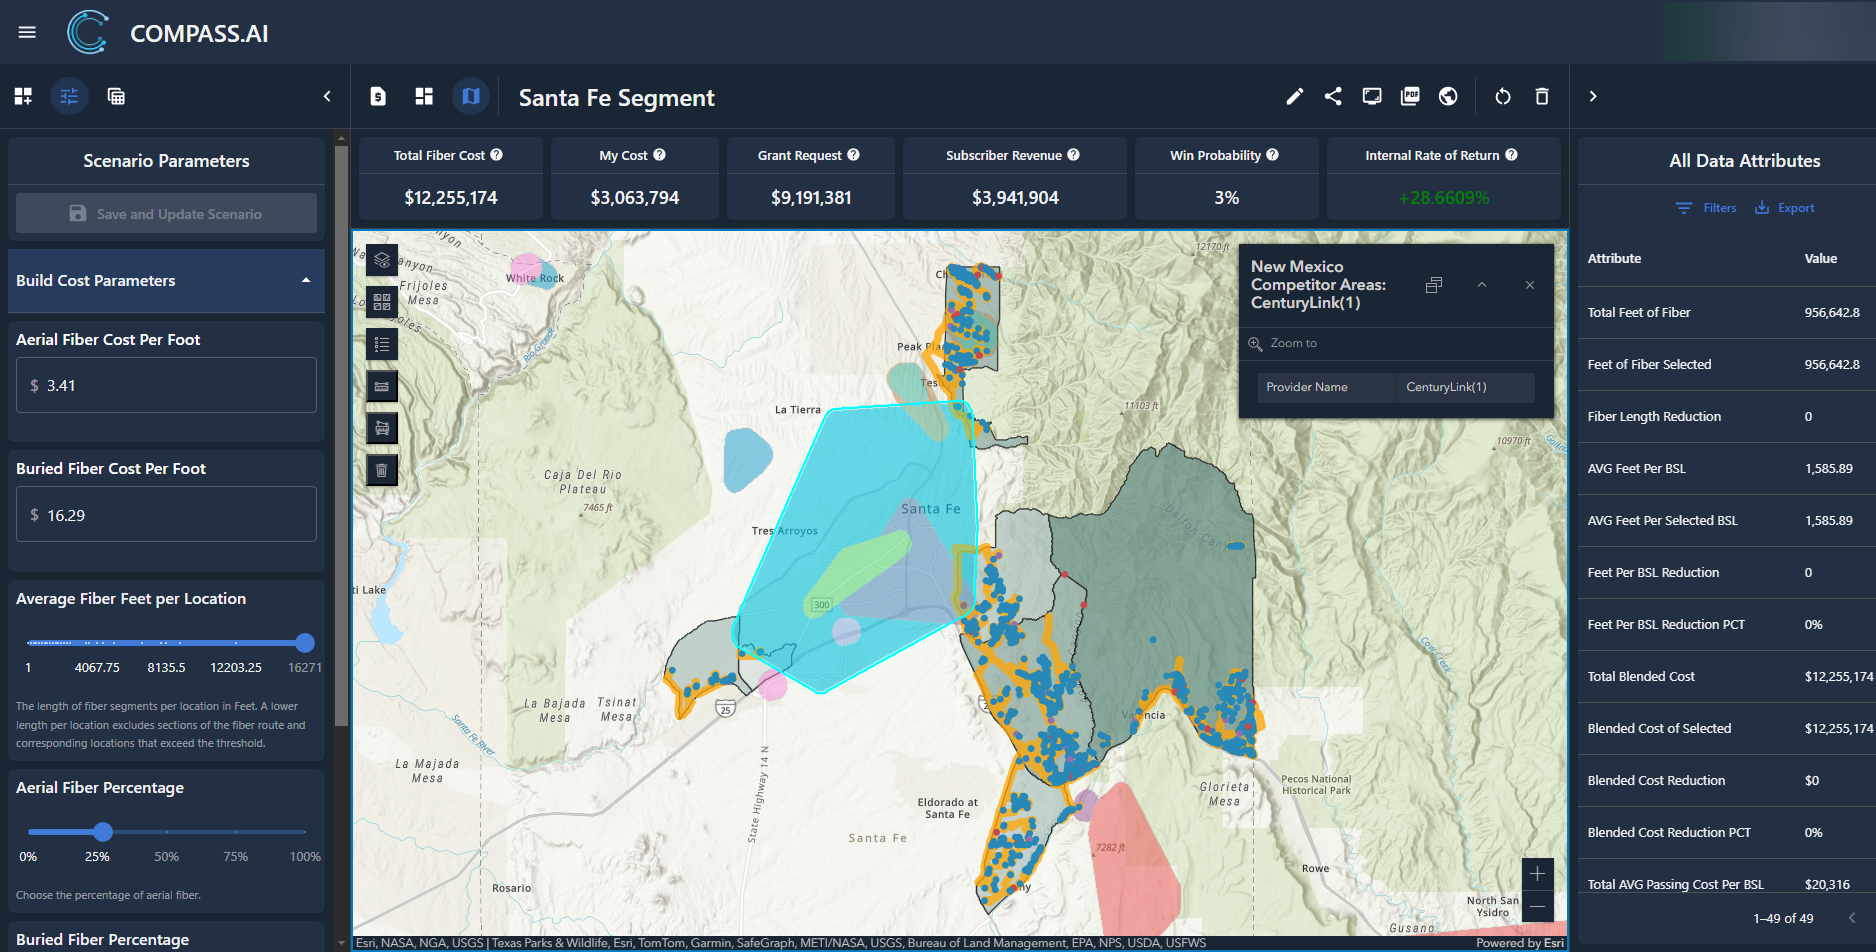Switch to the dashboard grid view tab

424,97
